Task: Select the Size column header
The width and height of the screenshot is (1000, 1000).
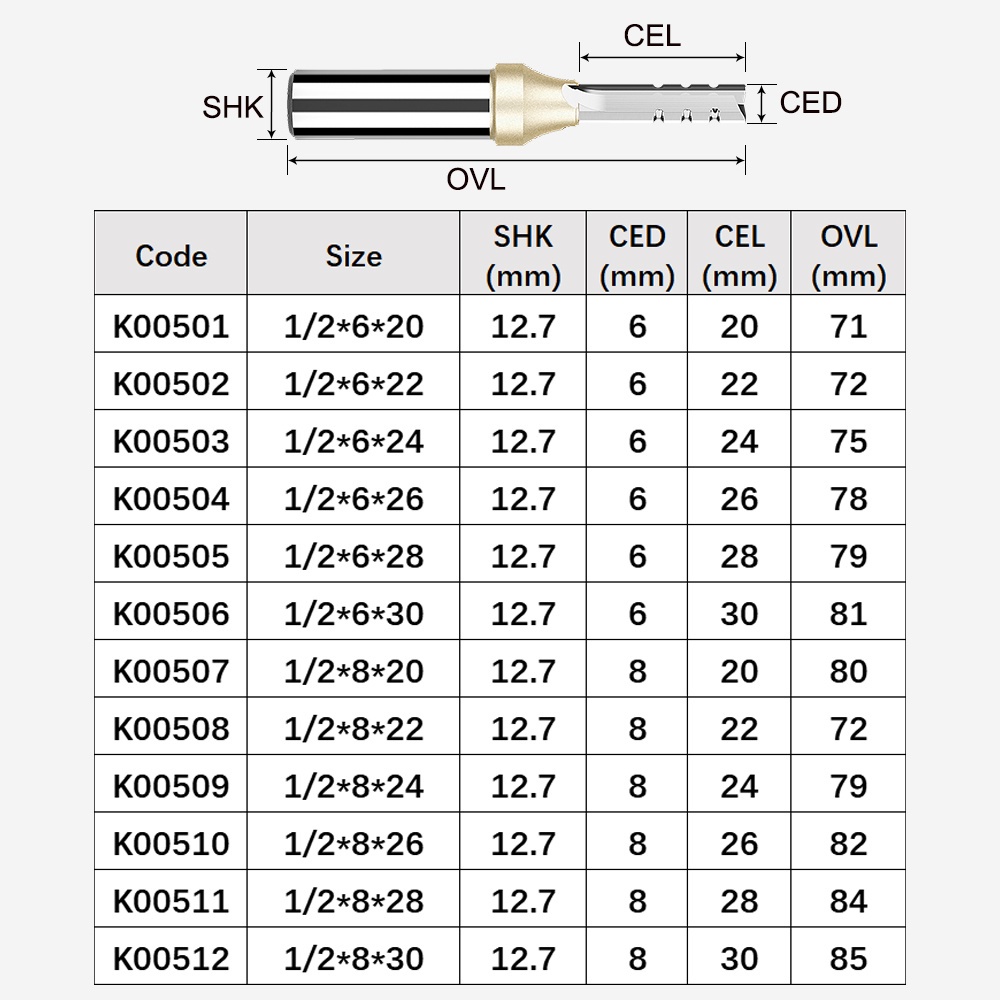Action: pos(353,256)
